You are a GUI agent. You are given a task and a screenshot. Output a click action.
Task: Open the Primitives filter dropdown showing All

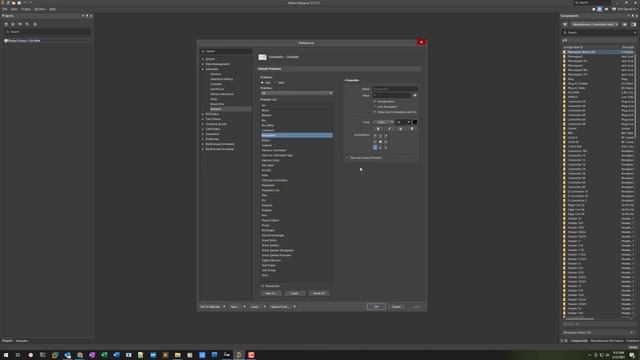(x=297, y=93)
